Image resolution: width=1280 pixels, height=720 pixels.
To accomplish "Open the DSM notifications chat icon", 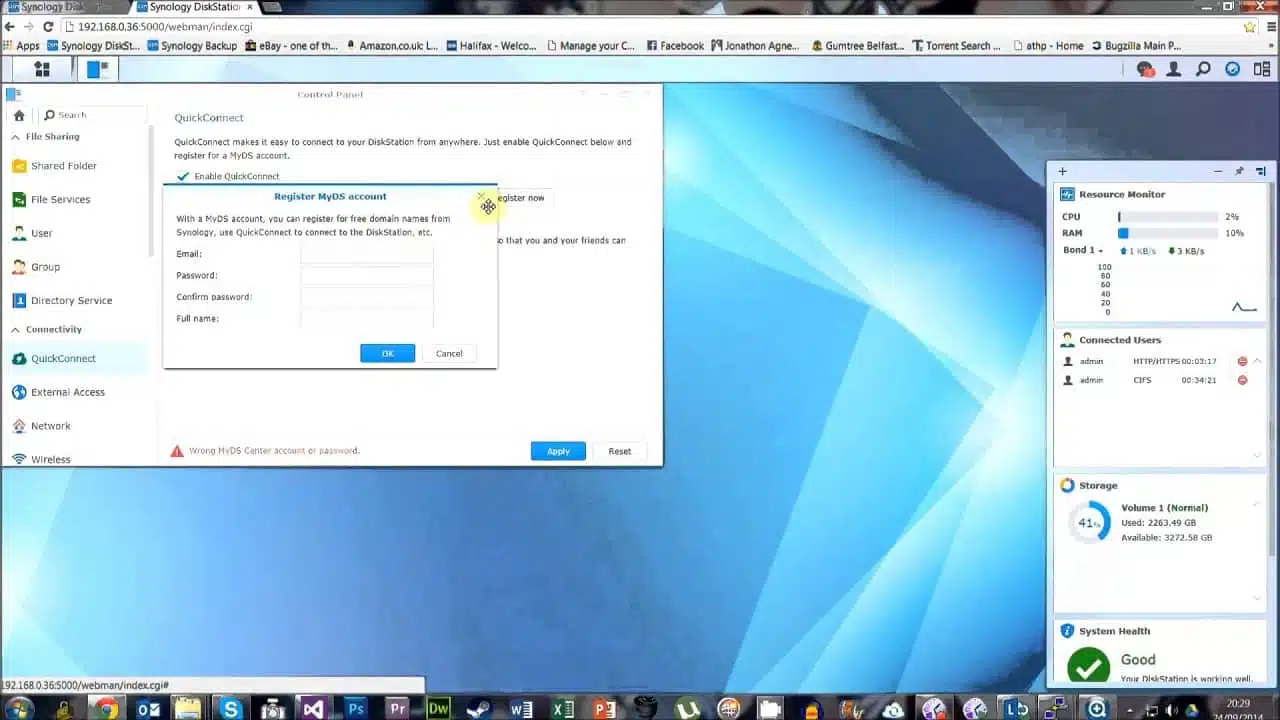I will click(x=1146, y=69).
